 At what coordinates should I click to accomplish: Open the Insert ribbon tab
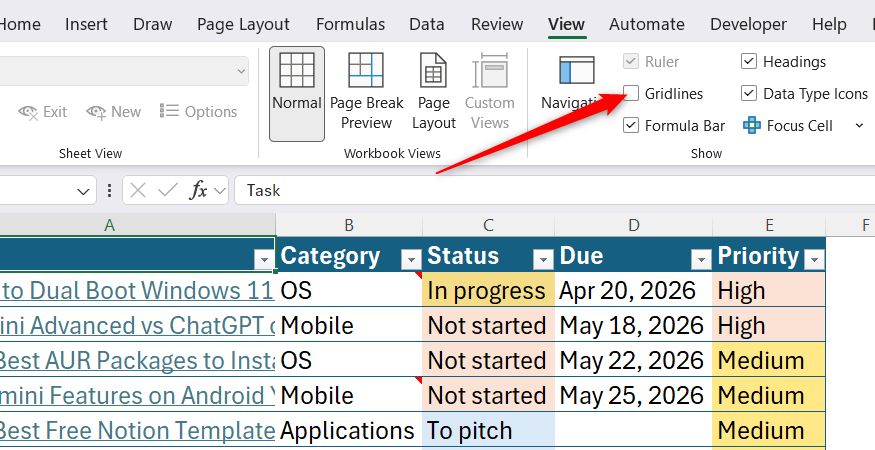point(86,25)
